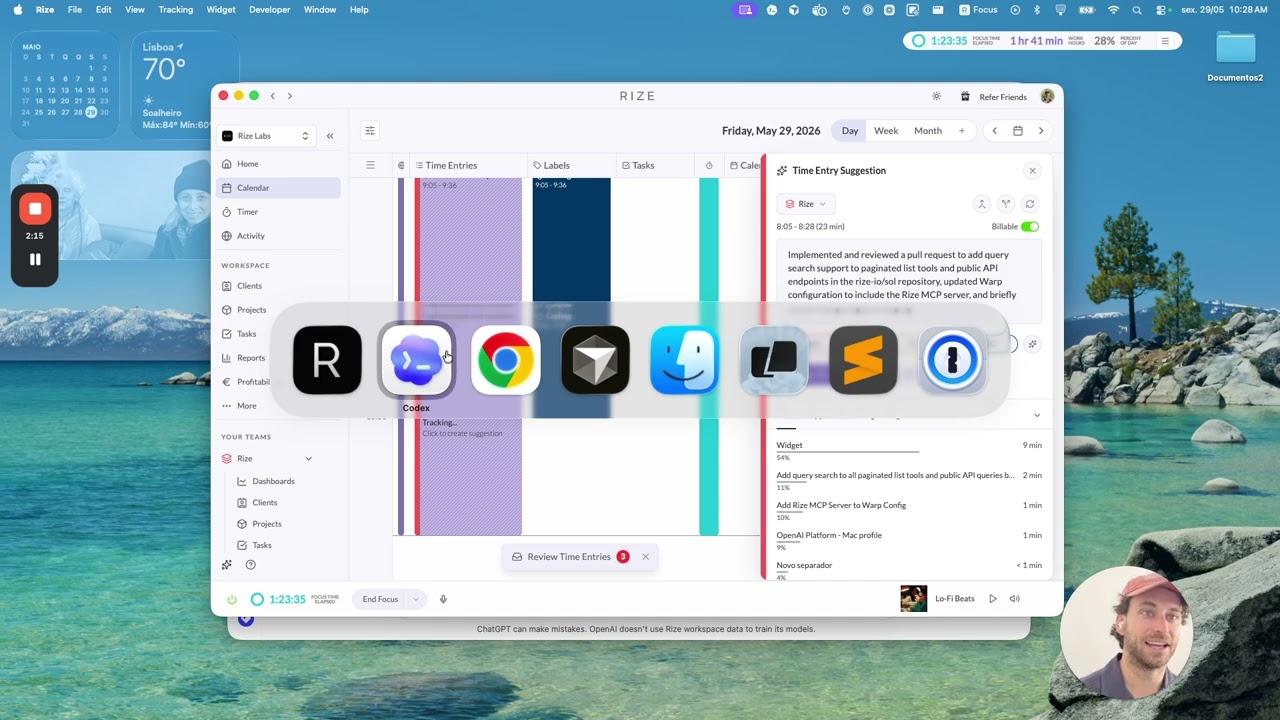Play the Lo-Fi Beats track
Image resolution: width=1280 pixels, height=720 pixels.
993,599
